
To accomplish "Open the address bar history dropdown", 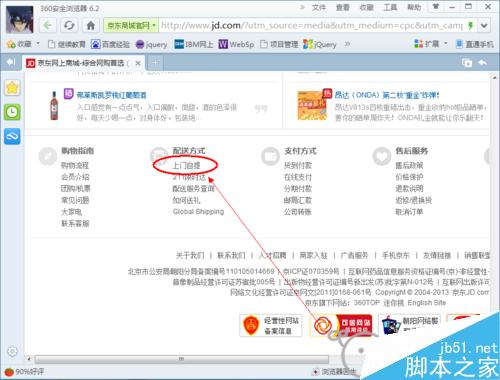I will (x=484, y=25).
